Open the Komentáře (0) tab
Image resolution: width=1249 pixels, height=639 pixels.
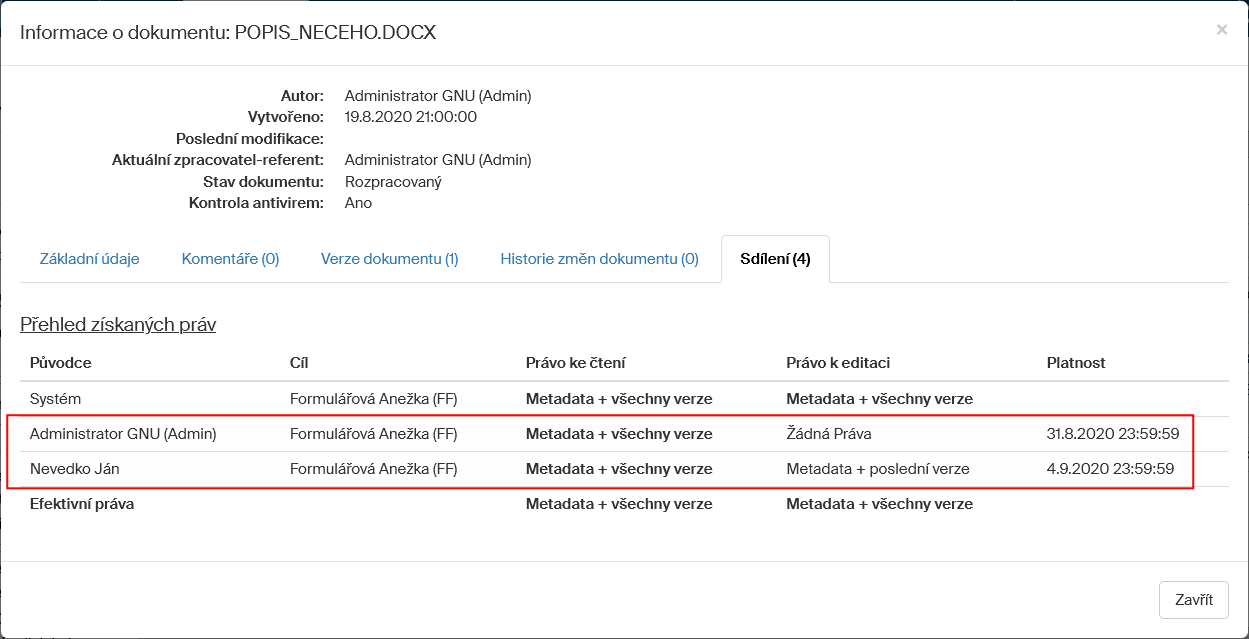click(x=230, y=259)
